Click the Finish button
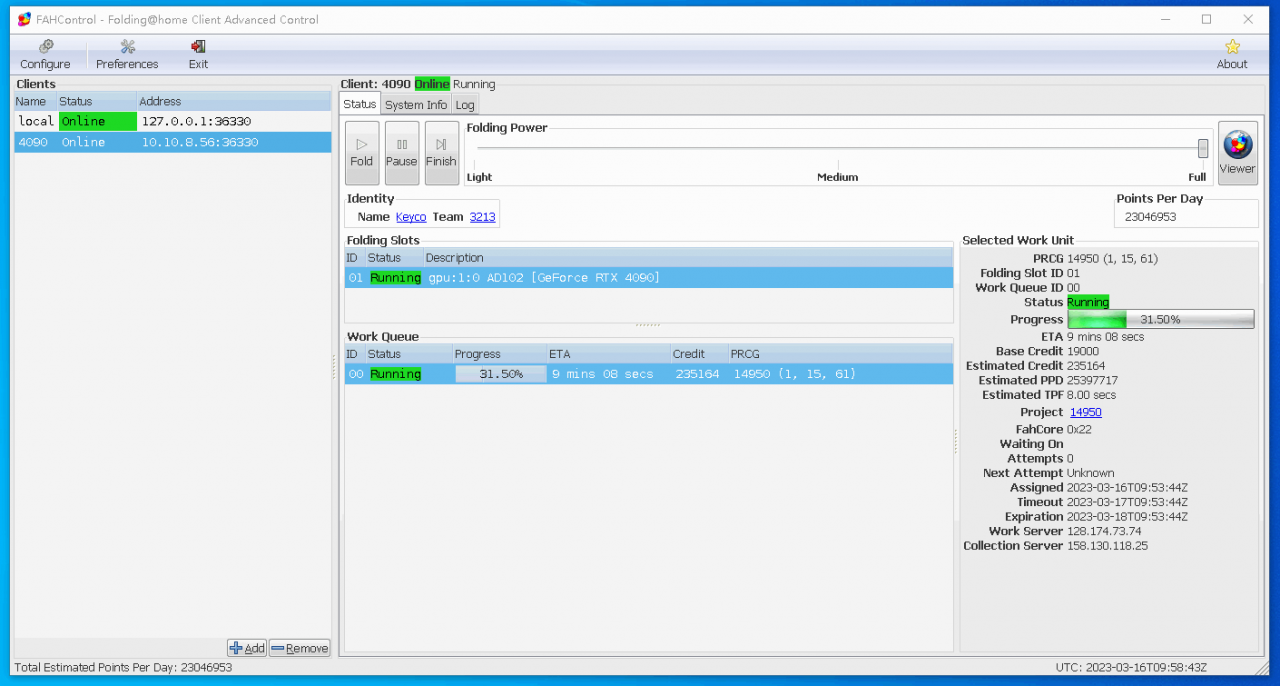 (x=441, y=153)
